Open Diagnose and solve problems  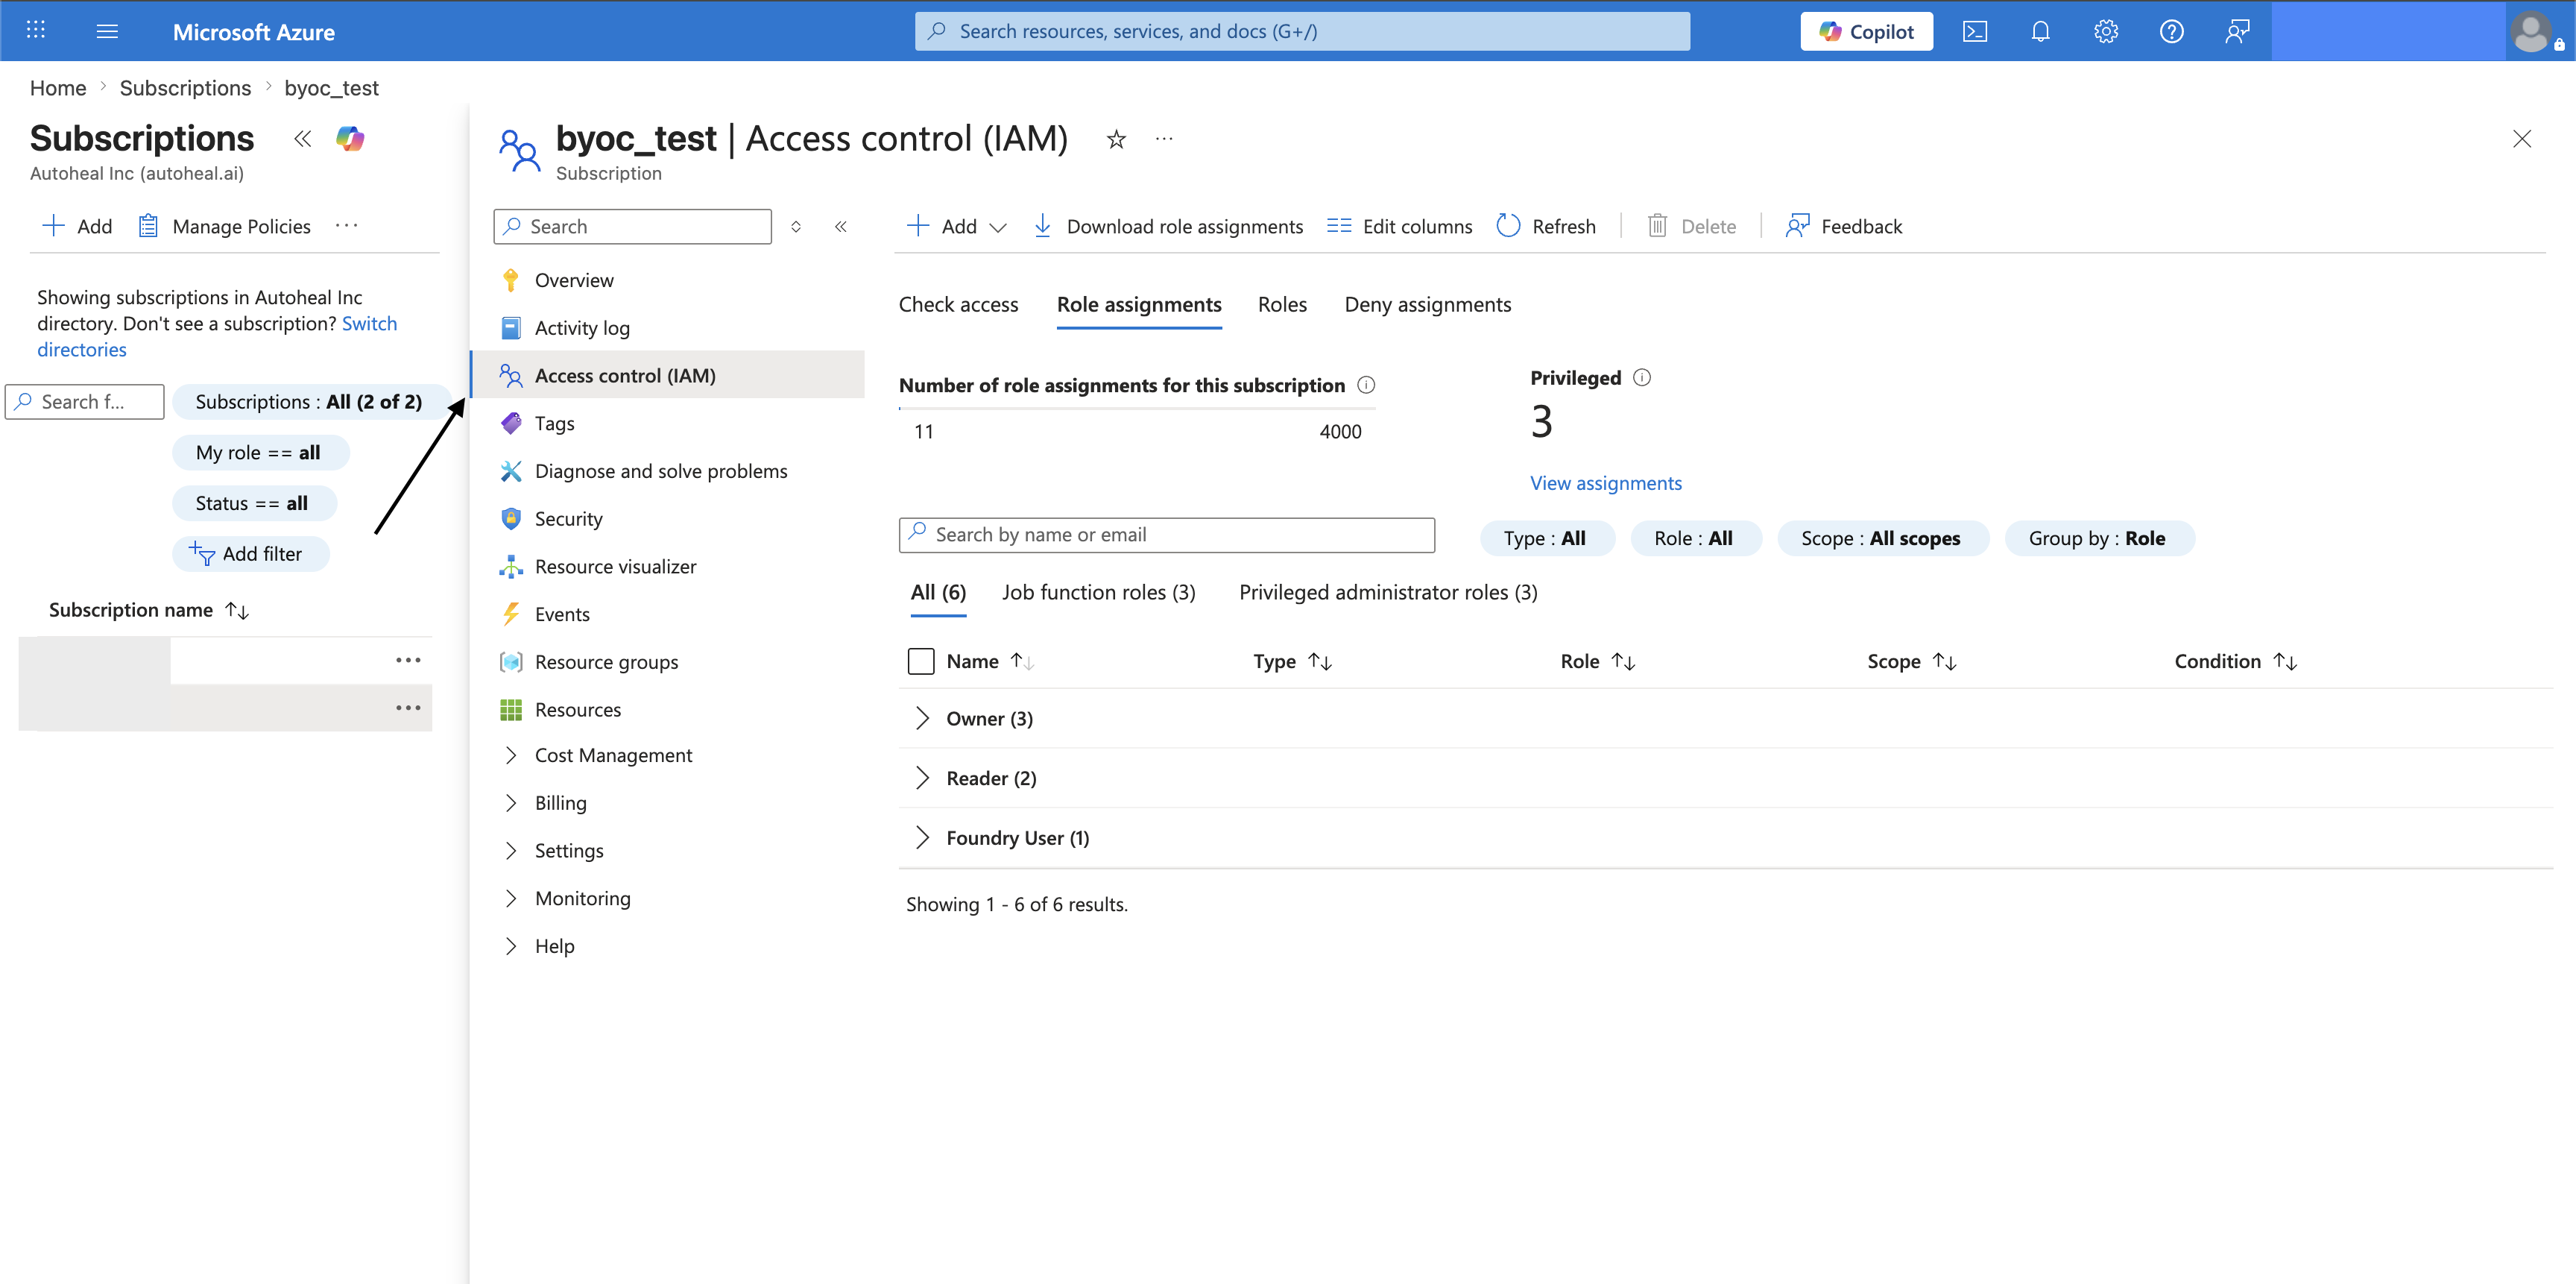pos(660,471)
